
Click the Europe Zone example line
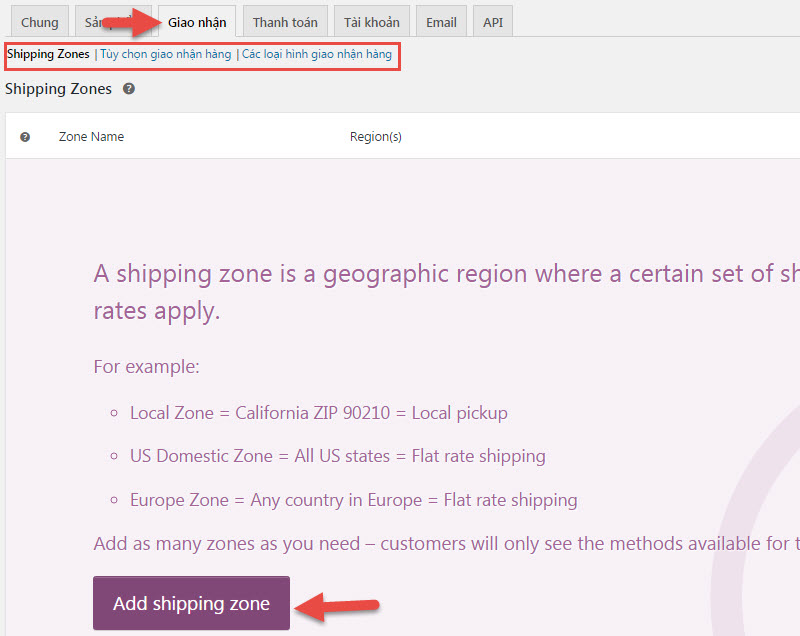[x=353, y=500]
